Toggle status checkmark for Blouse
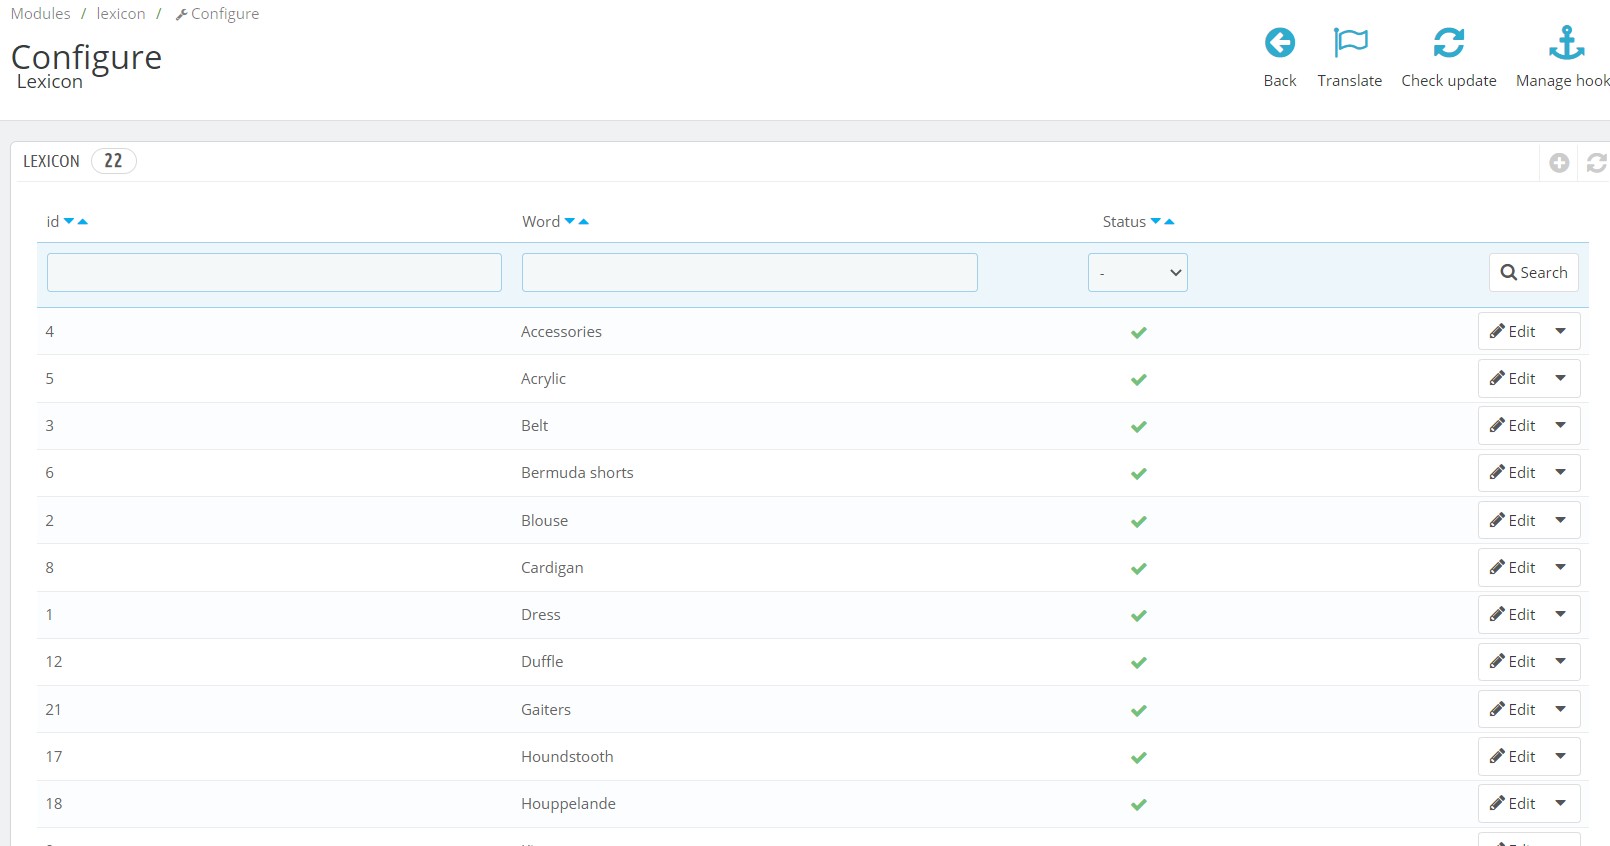The height and width of the screenshot is (846, 1610). (x=1138, y=521)
